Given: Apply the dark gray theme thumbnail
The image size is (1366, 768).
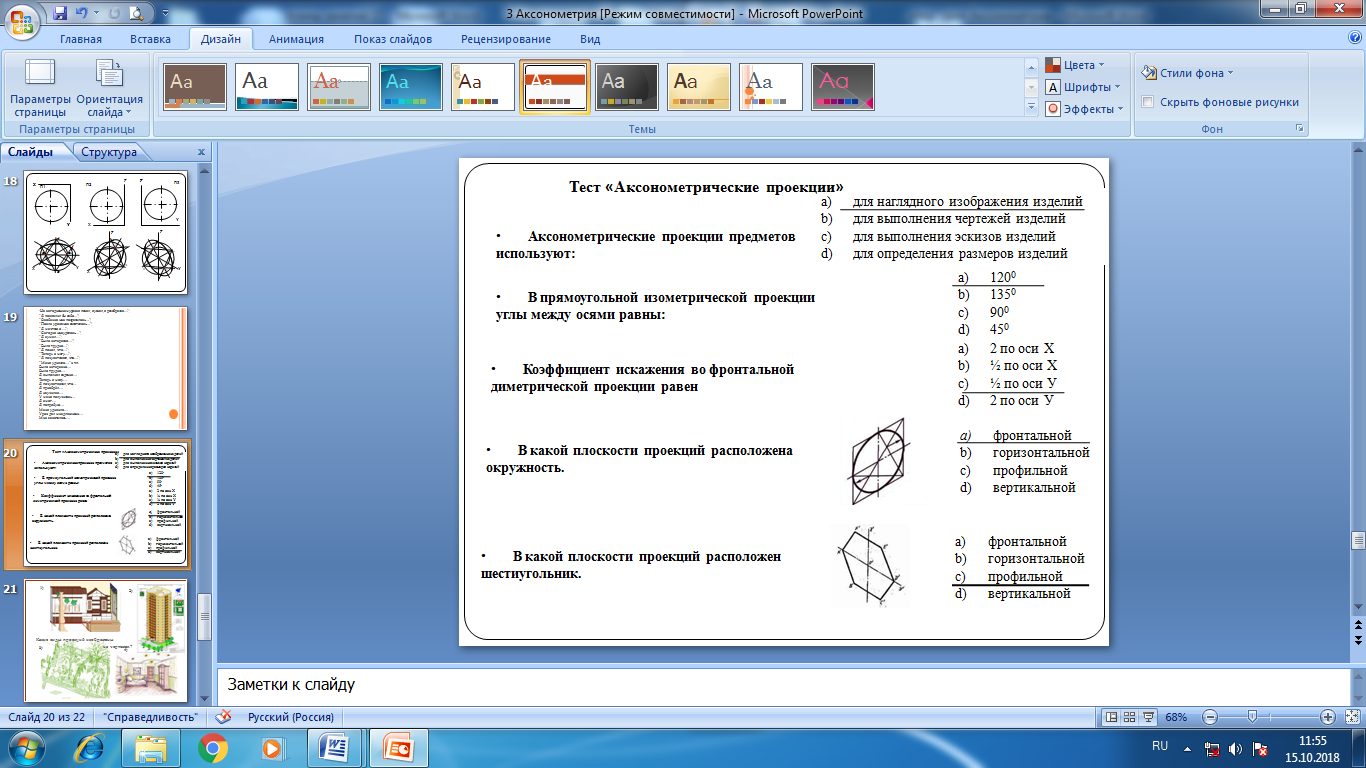Looking at the screenshot, I should [x=627, y=87].
